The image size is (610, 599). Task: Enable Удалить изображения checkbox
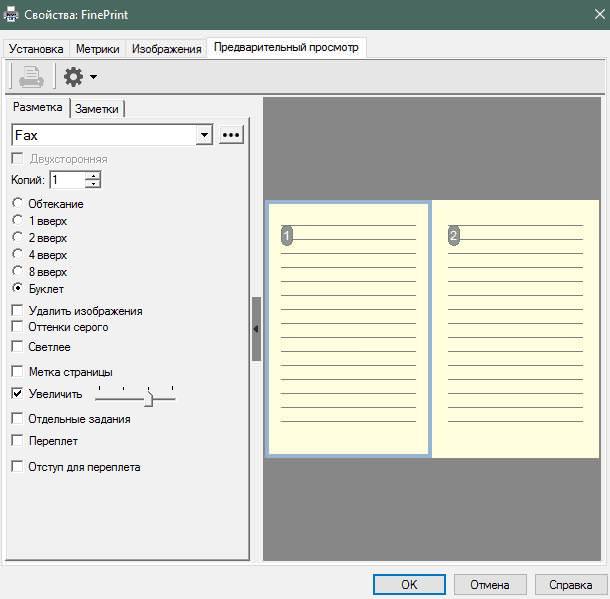point(17,310)
